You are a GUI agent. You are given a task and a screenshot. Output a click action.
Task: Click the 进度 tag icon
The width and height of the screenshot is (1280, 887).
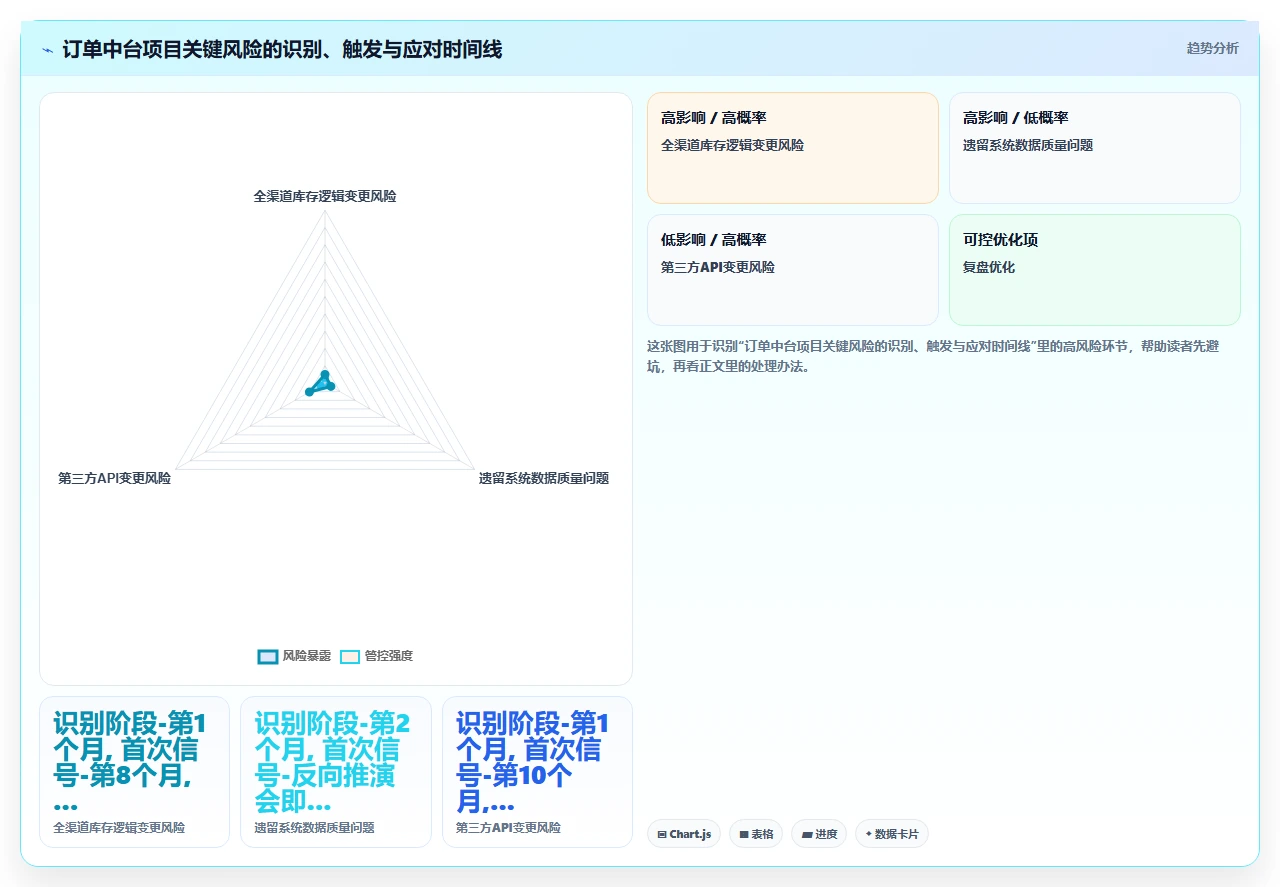(807, 834)
